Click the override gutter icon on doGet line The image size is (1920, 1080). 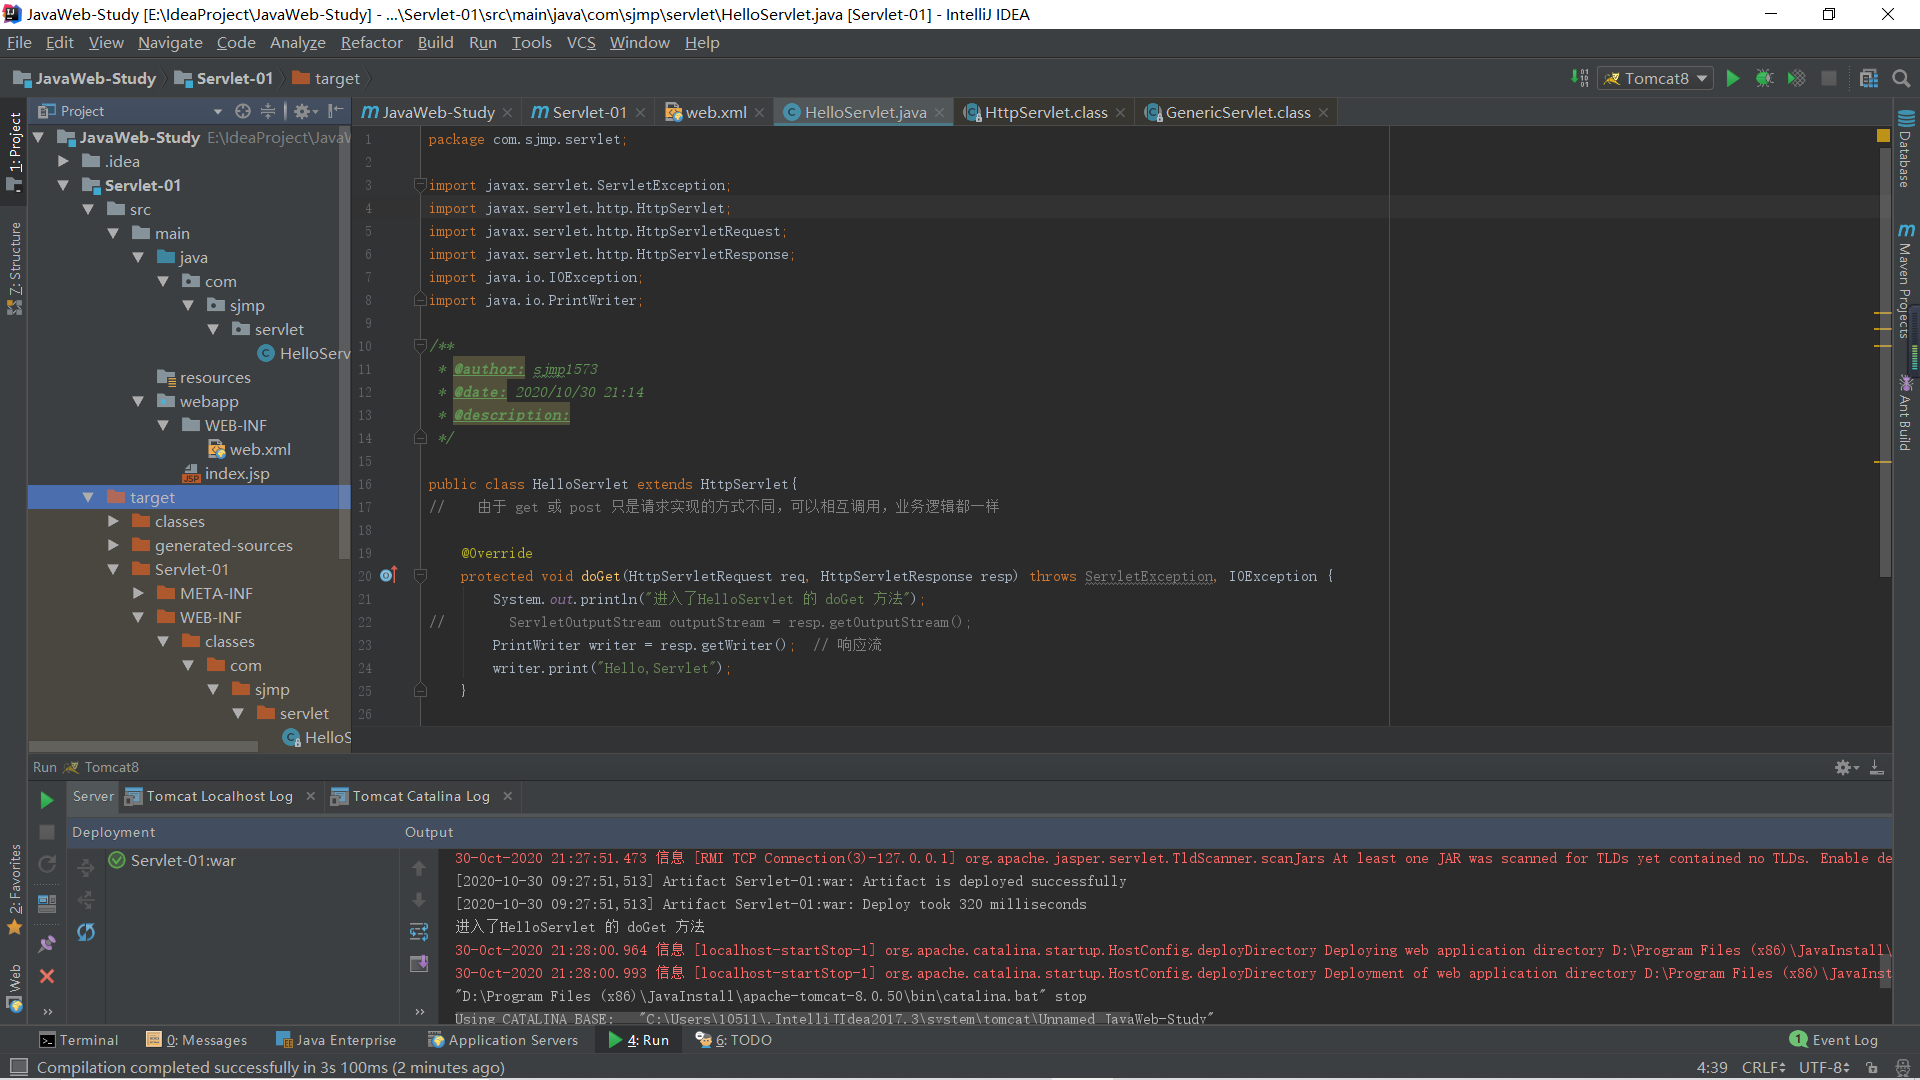point(388,576)
